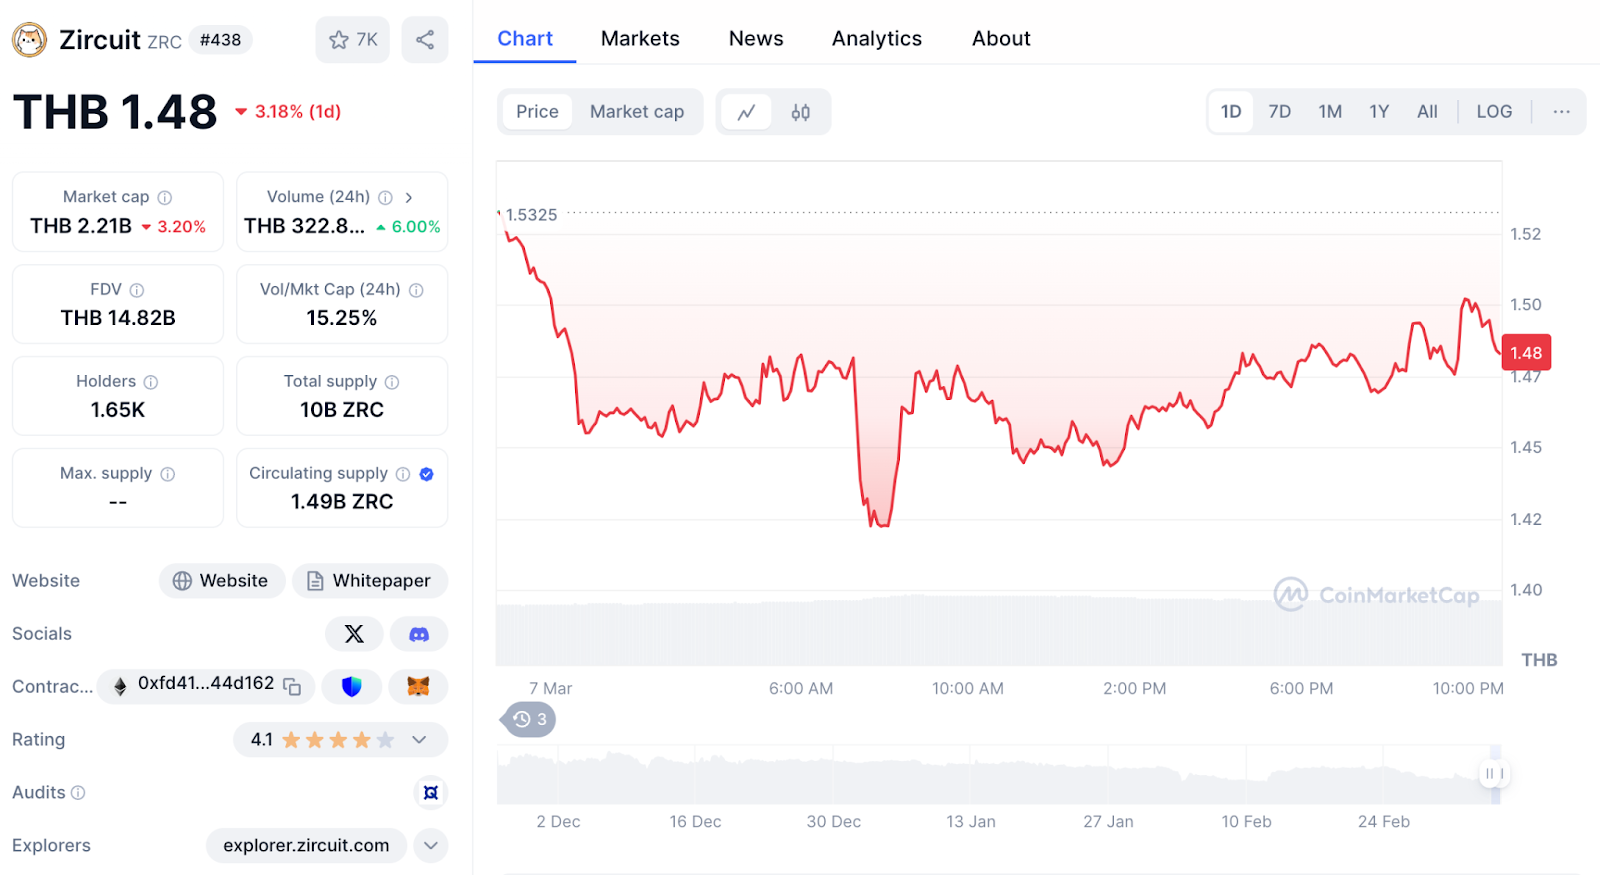
Task: Switch to line chart view
Action: tap(746, 112)
